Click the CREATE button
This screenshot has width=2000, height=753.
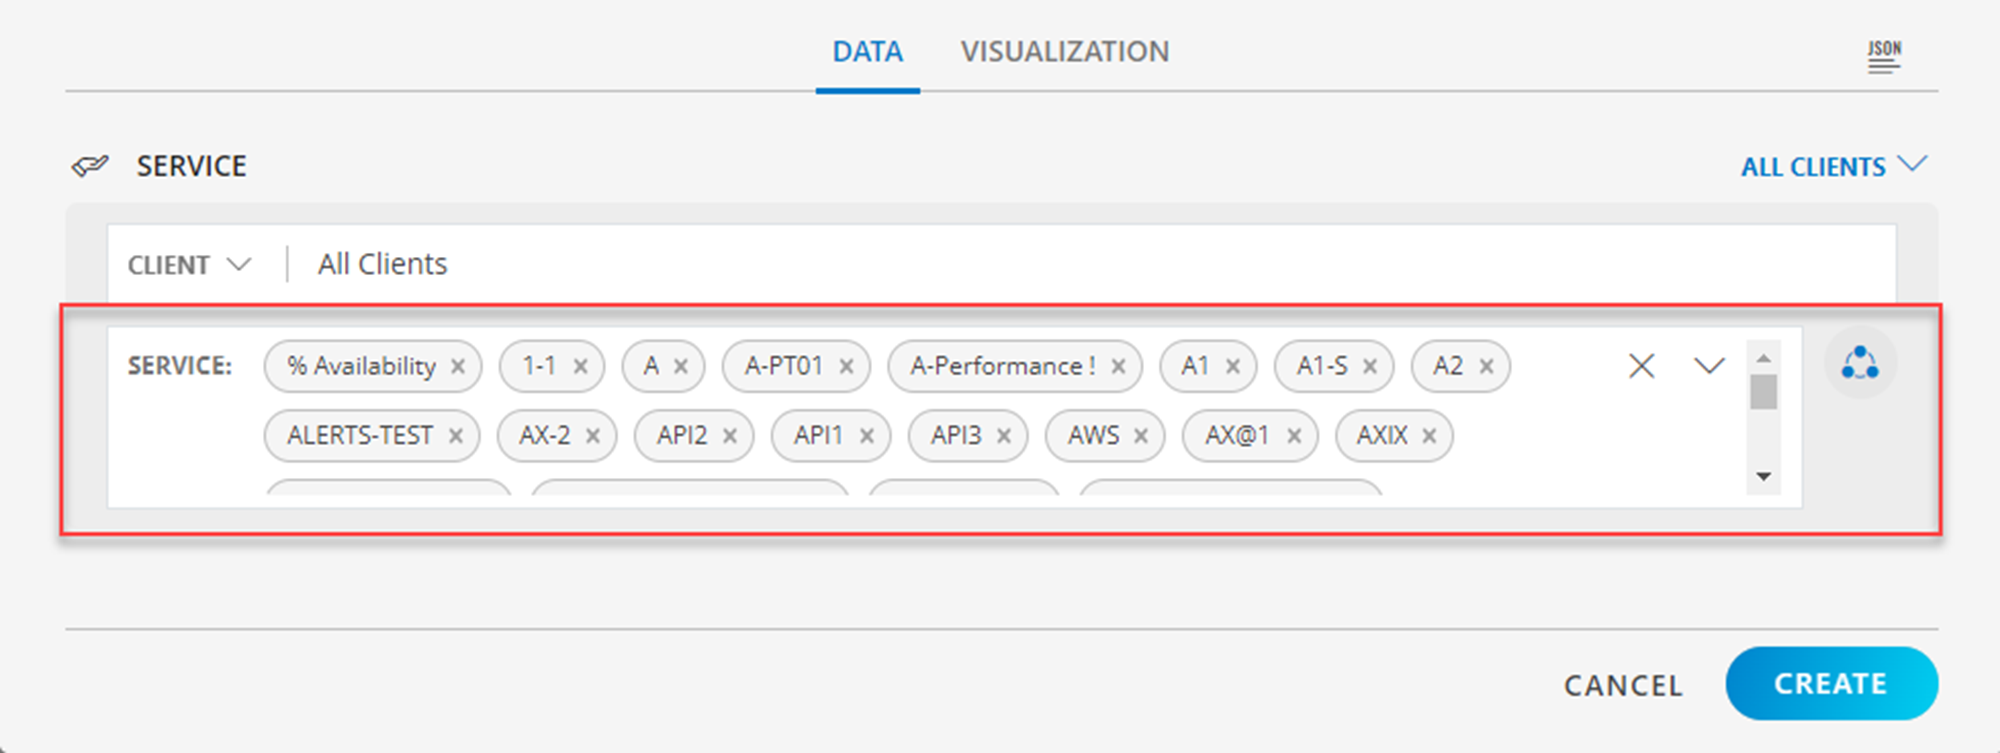pos(1831,684)
